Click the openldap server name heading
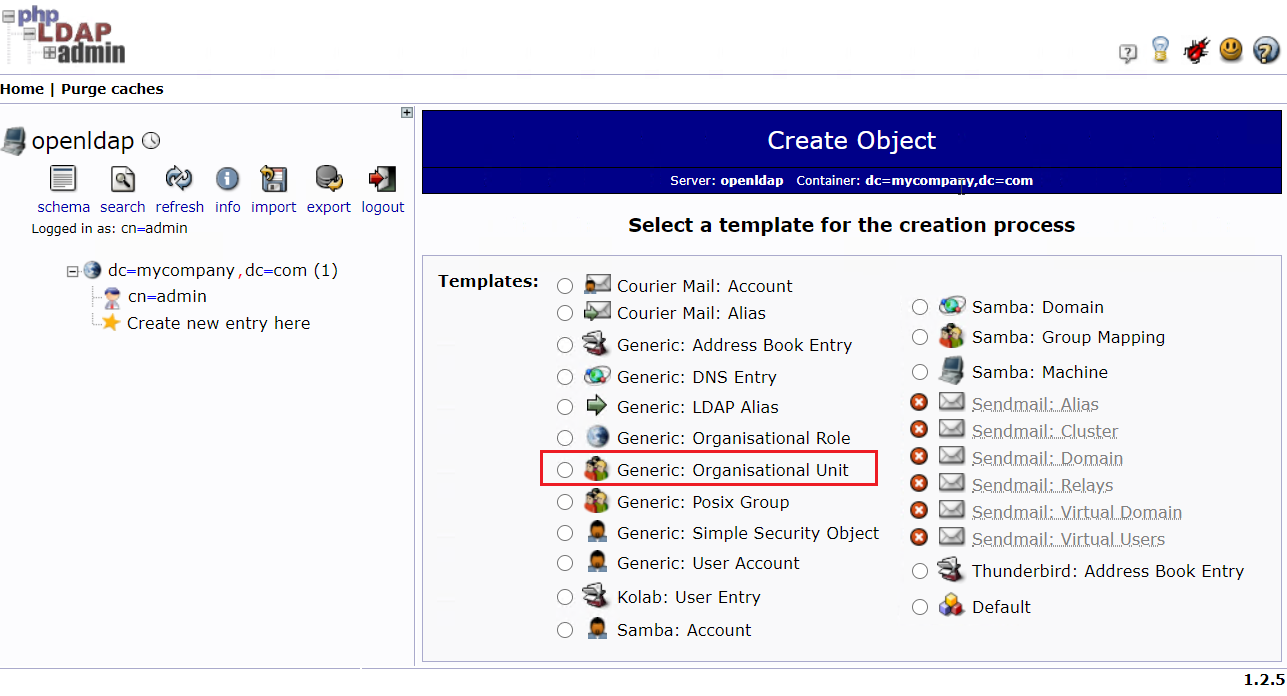The width and height of the screenshot is (1287, 696). click(x=85, y=140)
